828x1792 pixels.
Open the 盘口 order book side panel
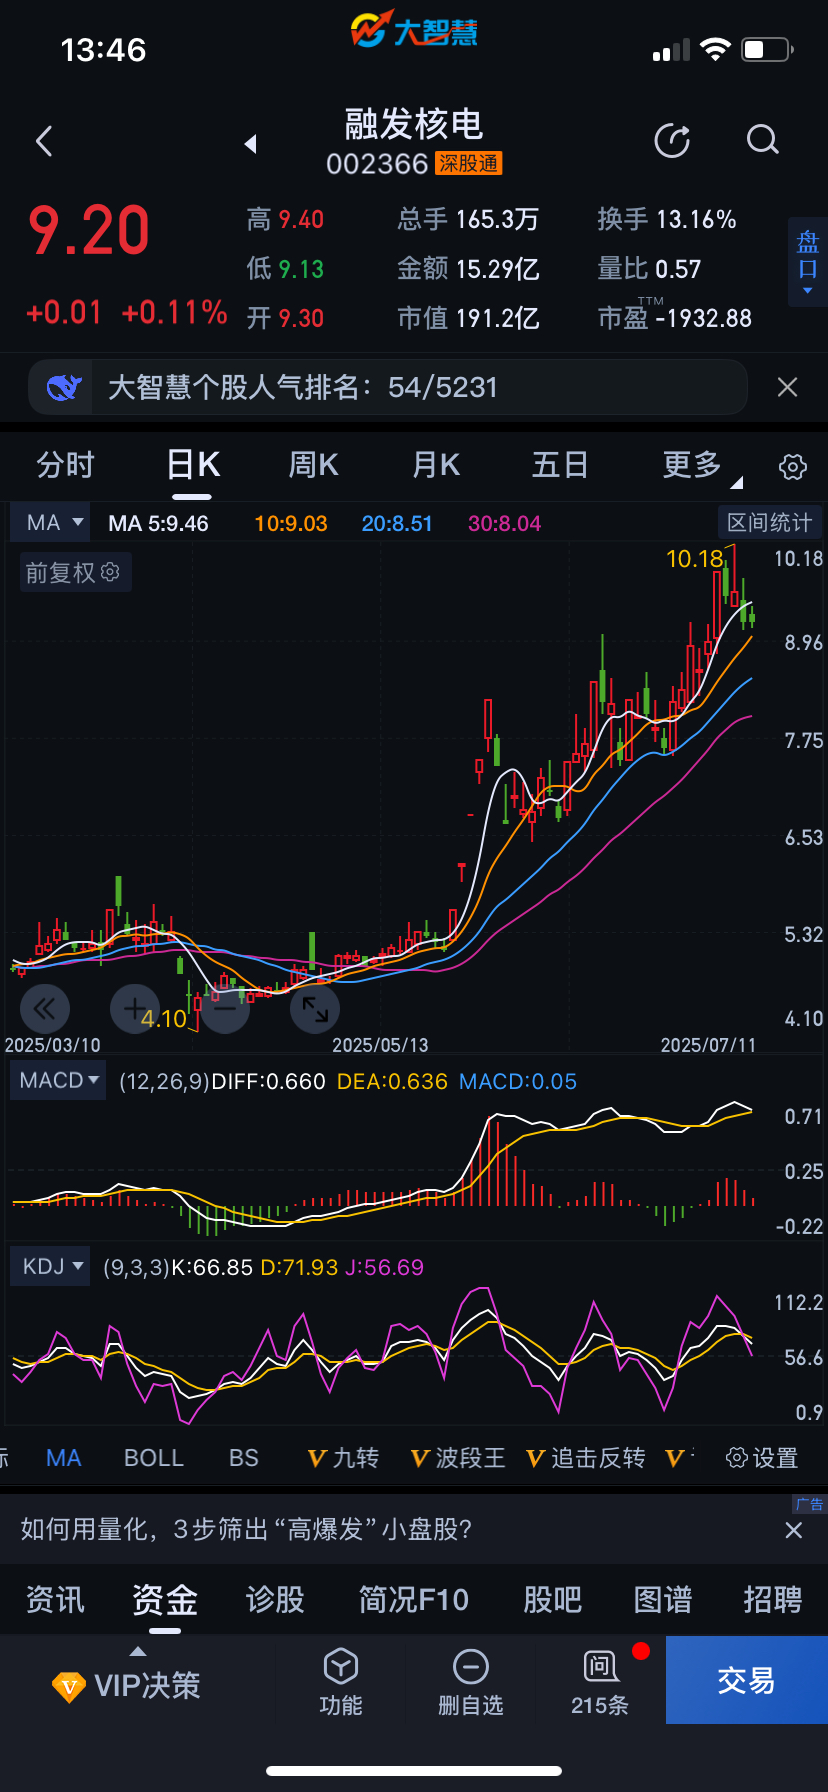(808, 262)
